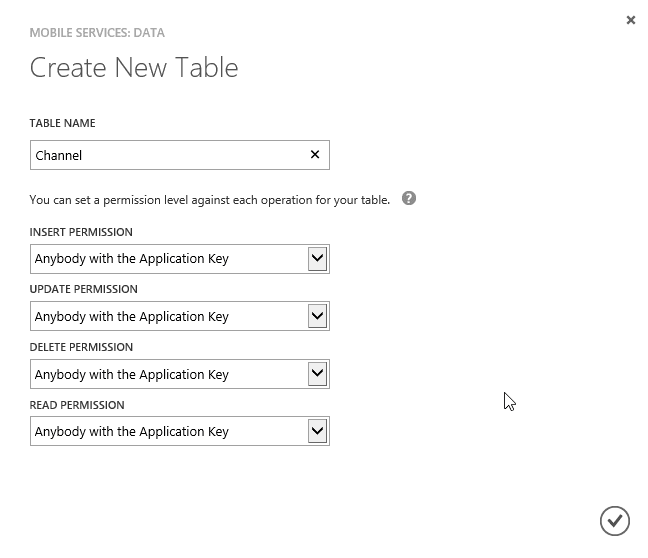Click the MOBILE SERVICES: DATA breadcrumb label
The width and height of the screenshot is (648, 558).
(97, 33)
